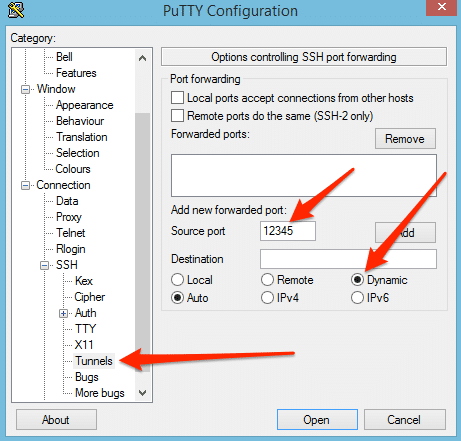
Task: Select the IPv4 radio option
Action: click(x=267, y=298)
